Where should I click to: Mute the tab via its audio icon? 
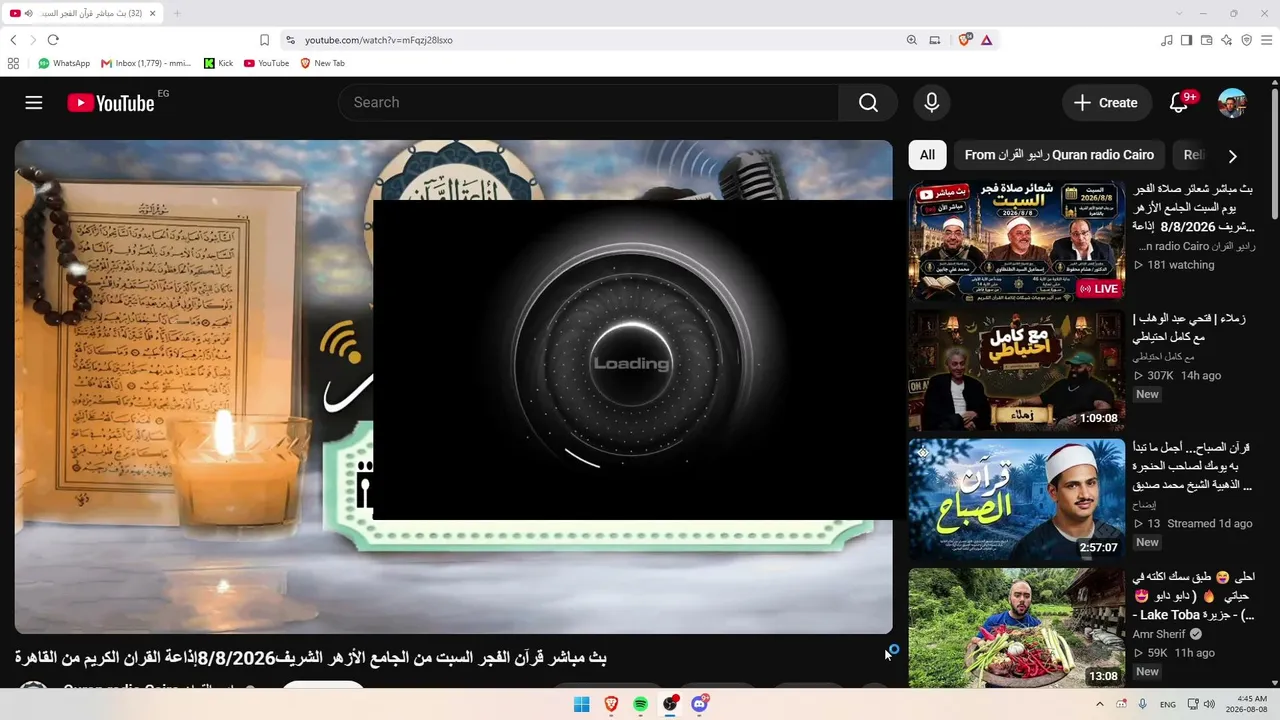pos(28,13)
